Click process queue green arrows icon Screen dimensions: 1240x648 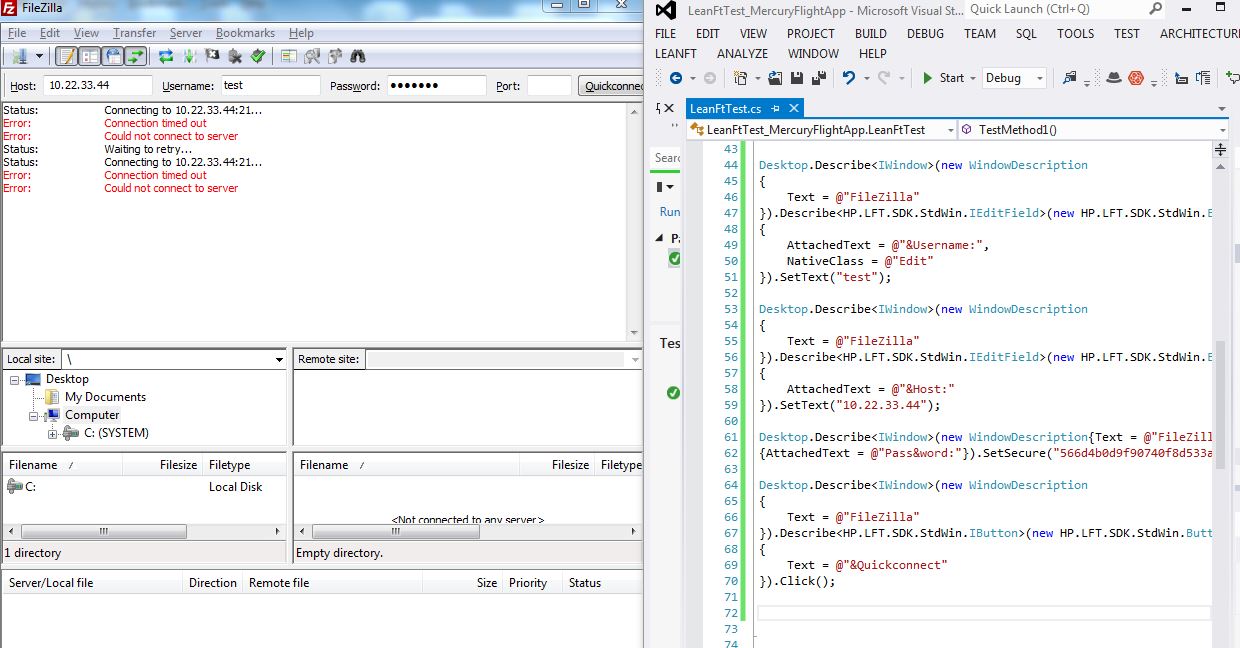(x=189, y=56)
